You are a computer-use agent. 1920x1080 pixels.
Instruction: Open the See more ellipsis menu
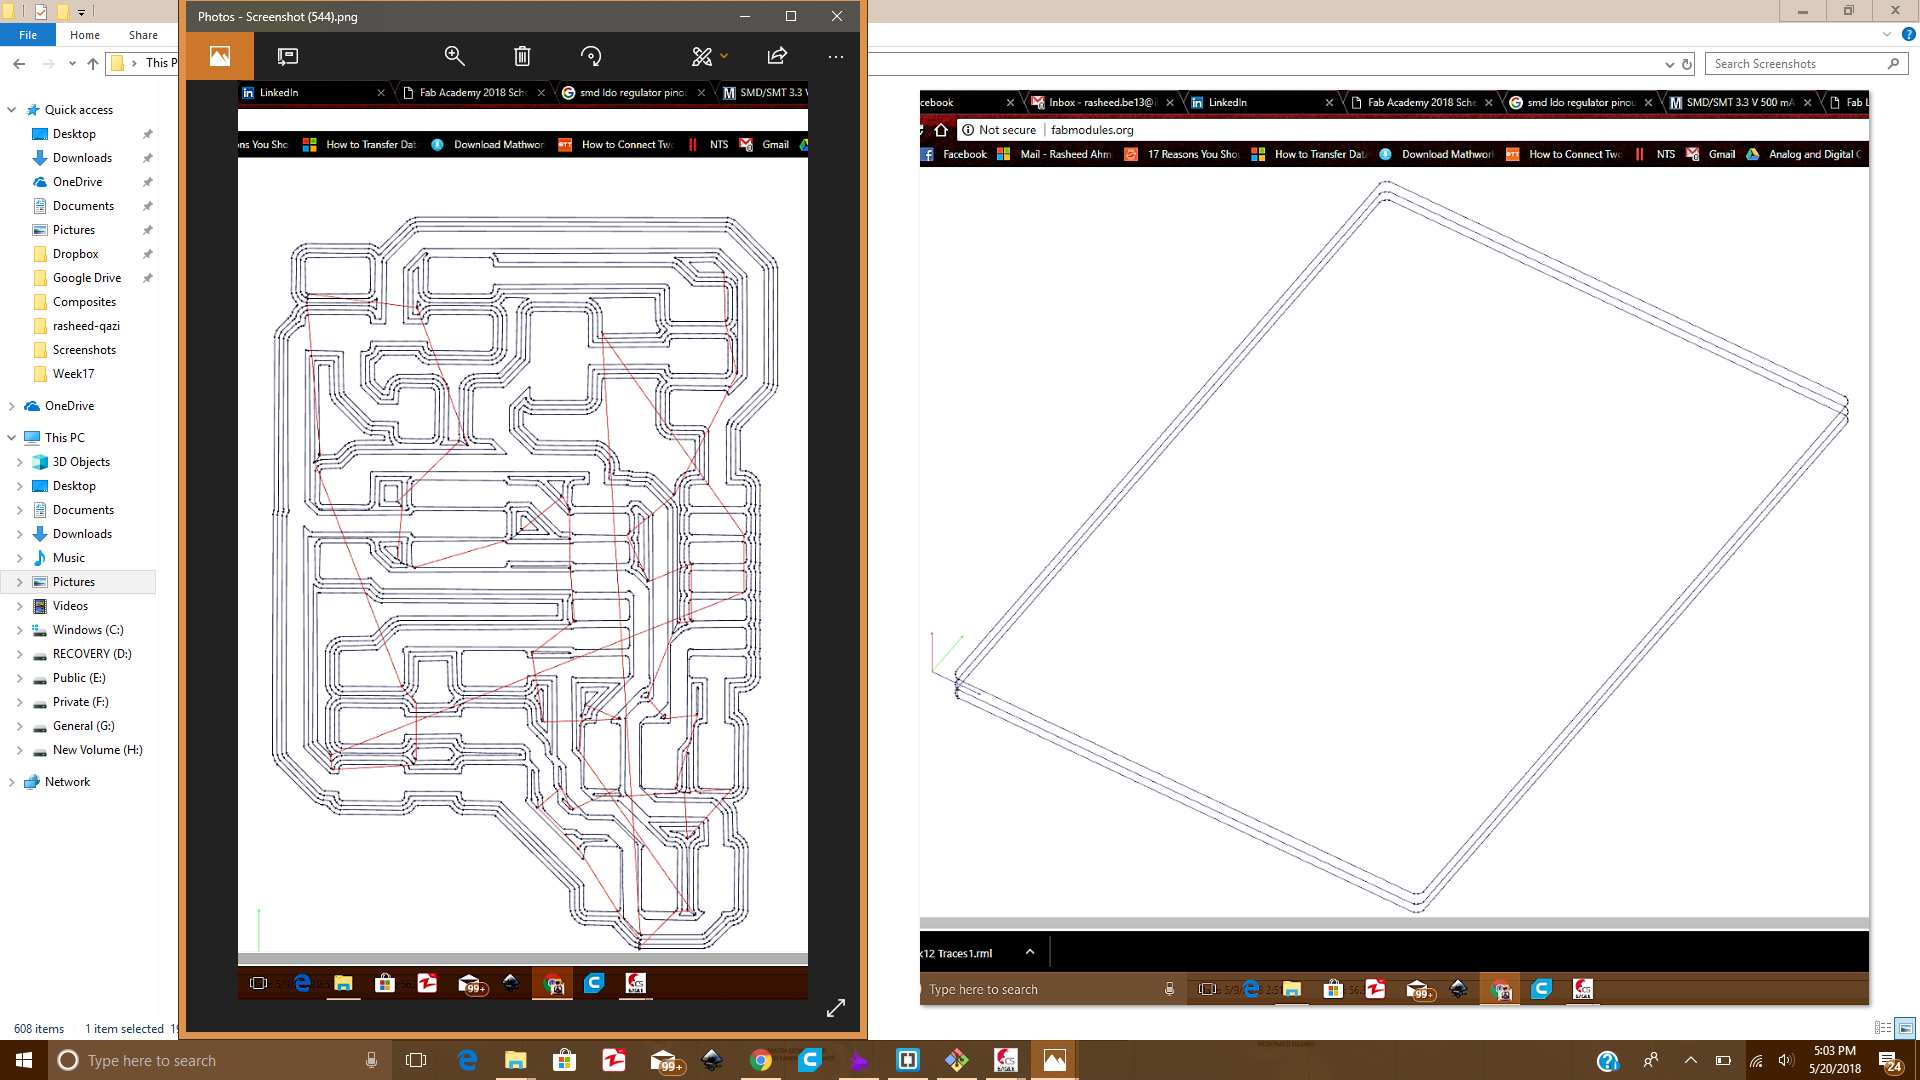pos(836,56)
